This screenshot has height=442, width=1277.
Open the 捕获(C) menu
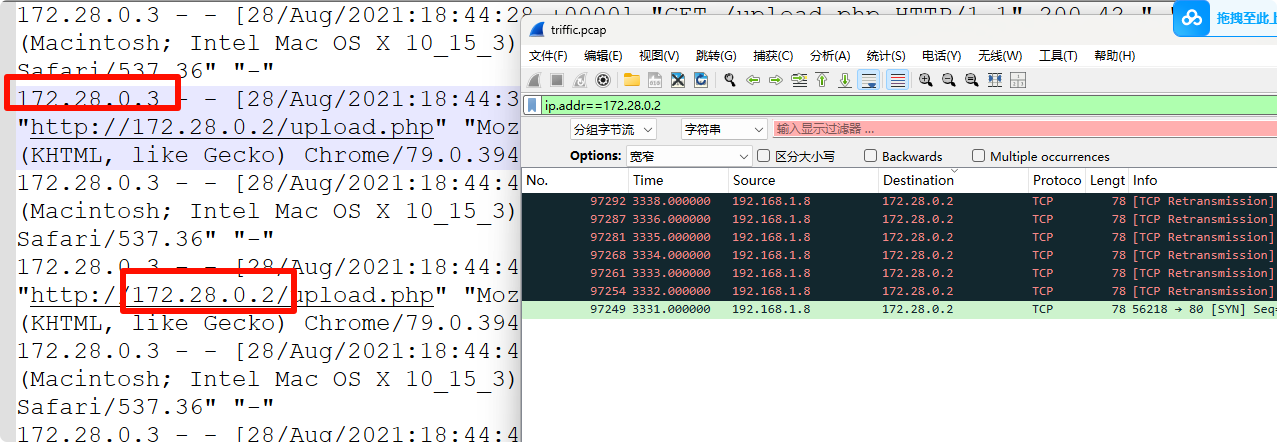[773, 56]
